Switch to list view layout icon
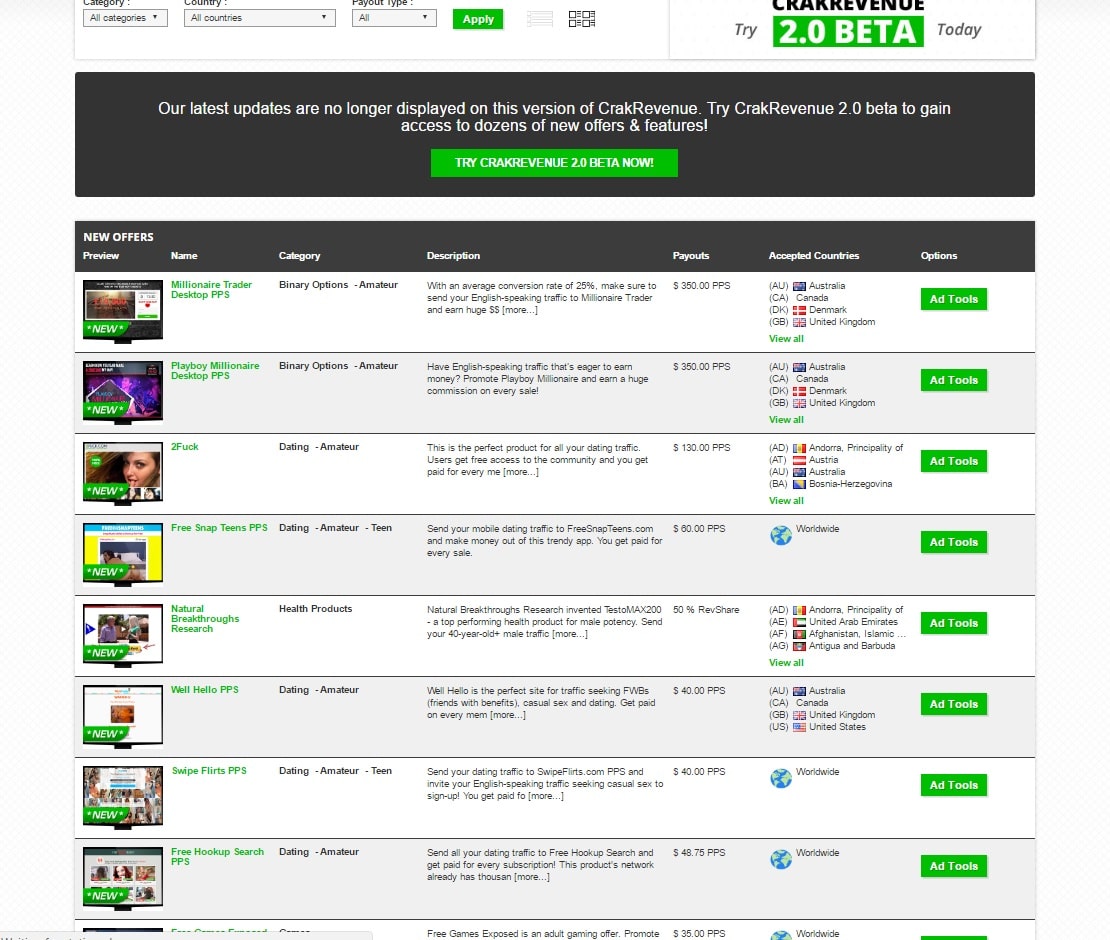Image resolution: width=1110 pixels, height=940 pixels. click(539, 18)
